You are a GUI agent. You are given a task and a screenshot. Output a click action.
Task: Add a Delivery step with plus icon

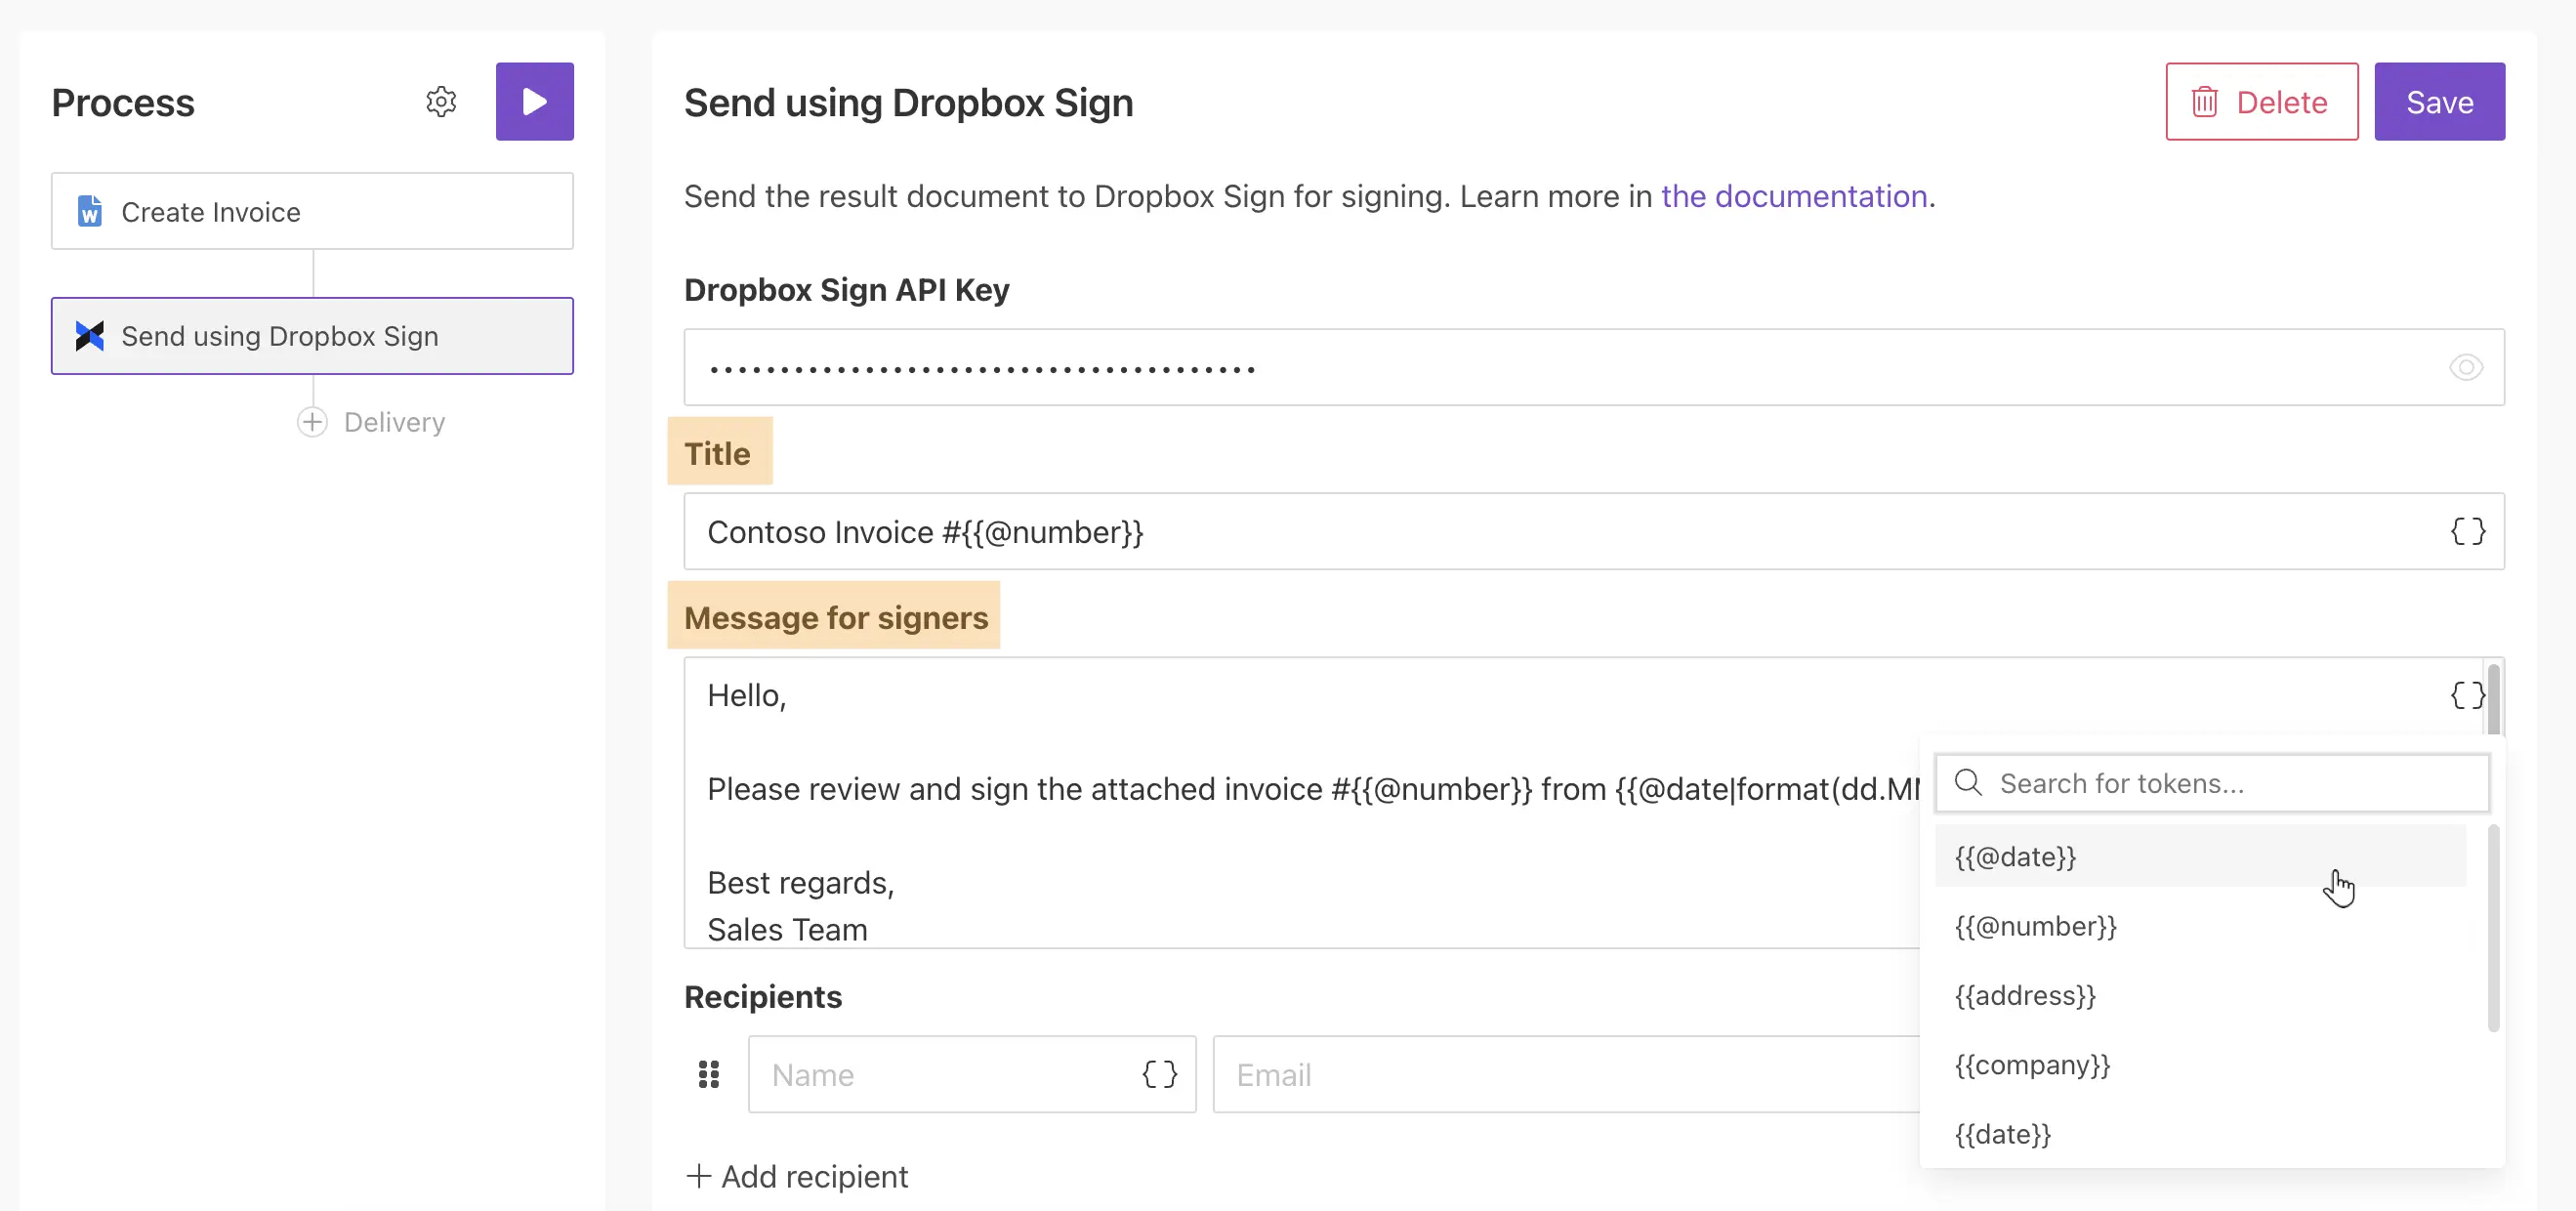click(x=312, y=422)
